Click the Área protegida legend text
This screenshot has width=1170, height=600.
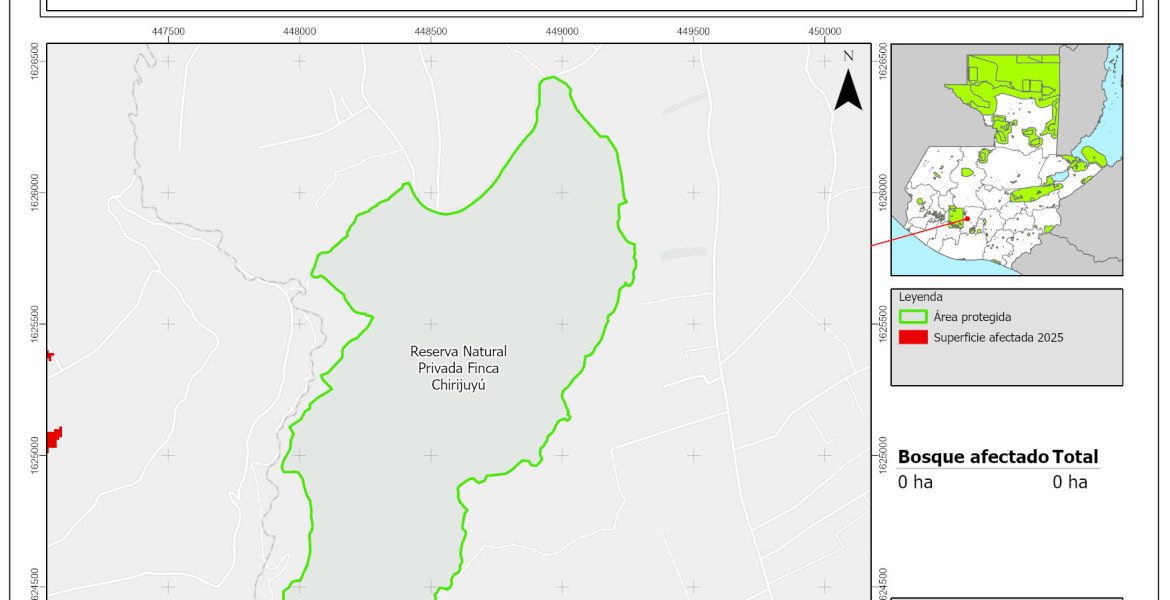(x=972, y=317)
